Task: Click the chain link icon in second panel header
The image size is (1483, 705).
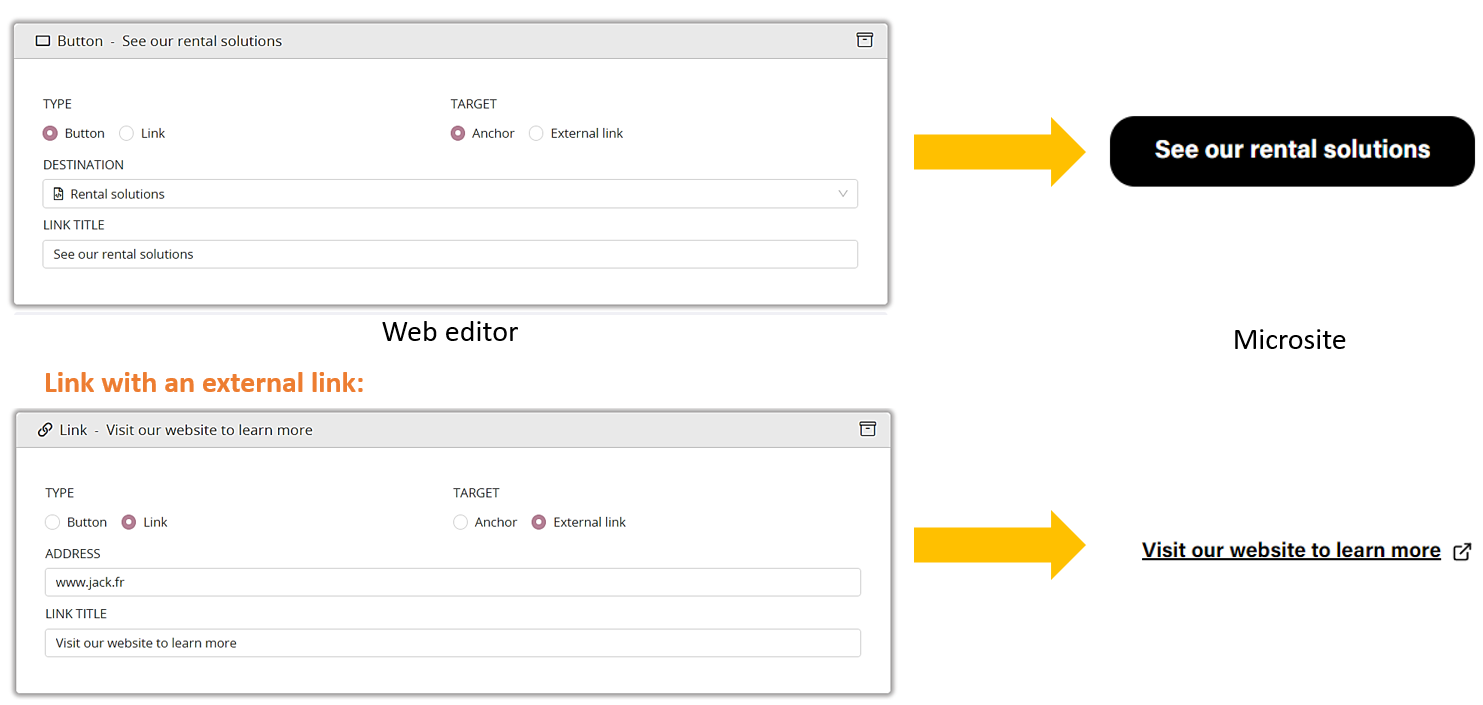Action: pyautogui.click(x=45, y=430)
